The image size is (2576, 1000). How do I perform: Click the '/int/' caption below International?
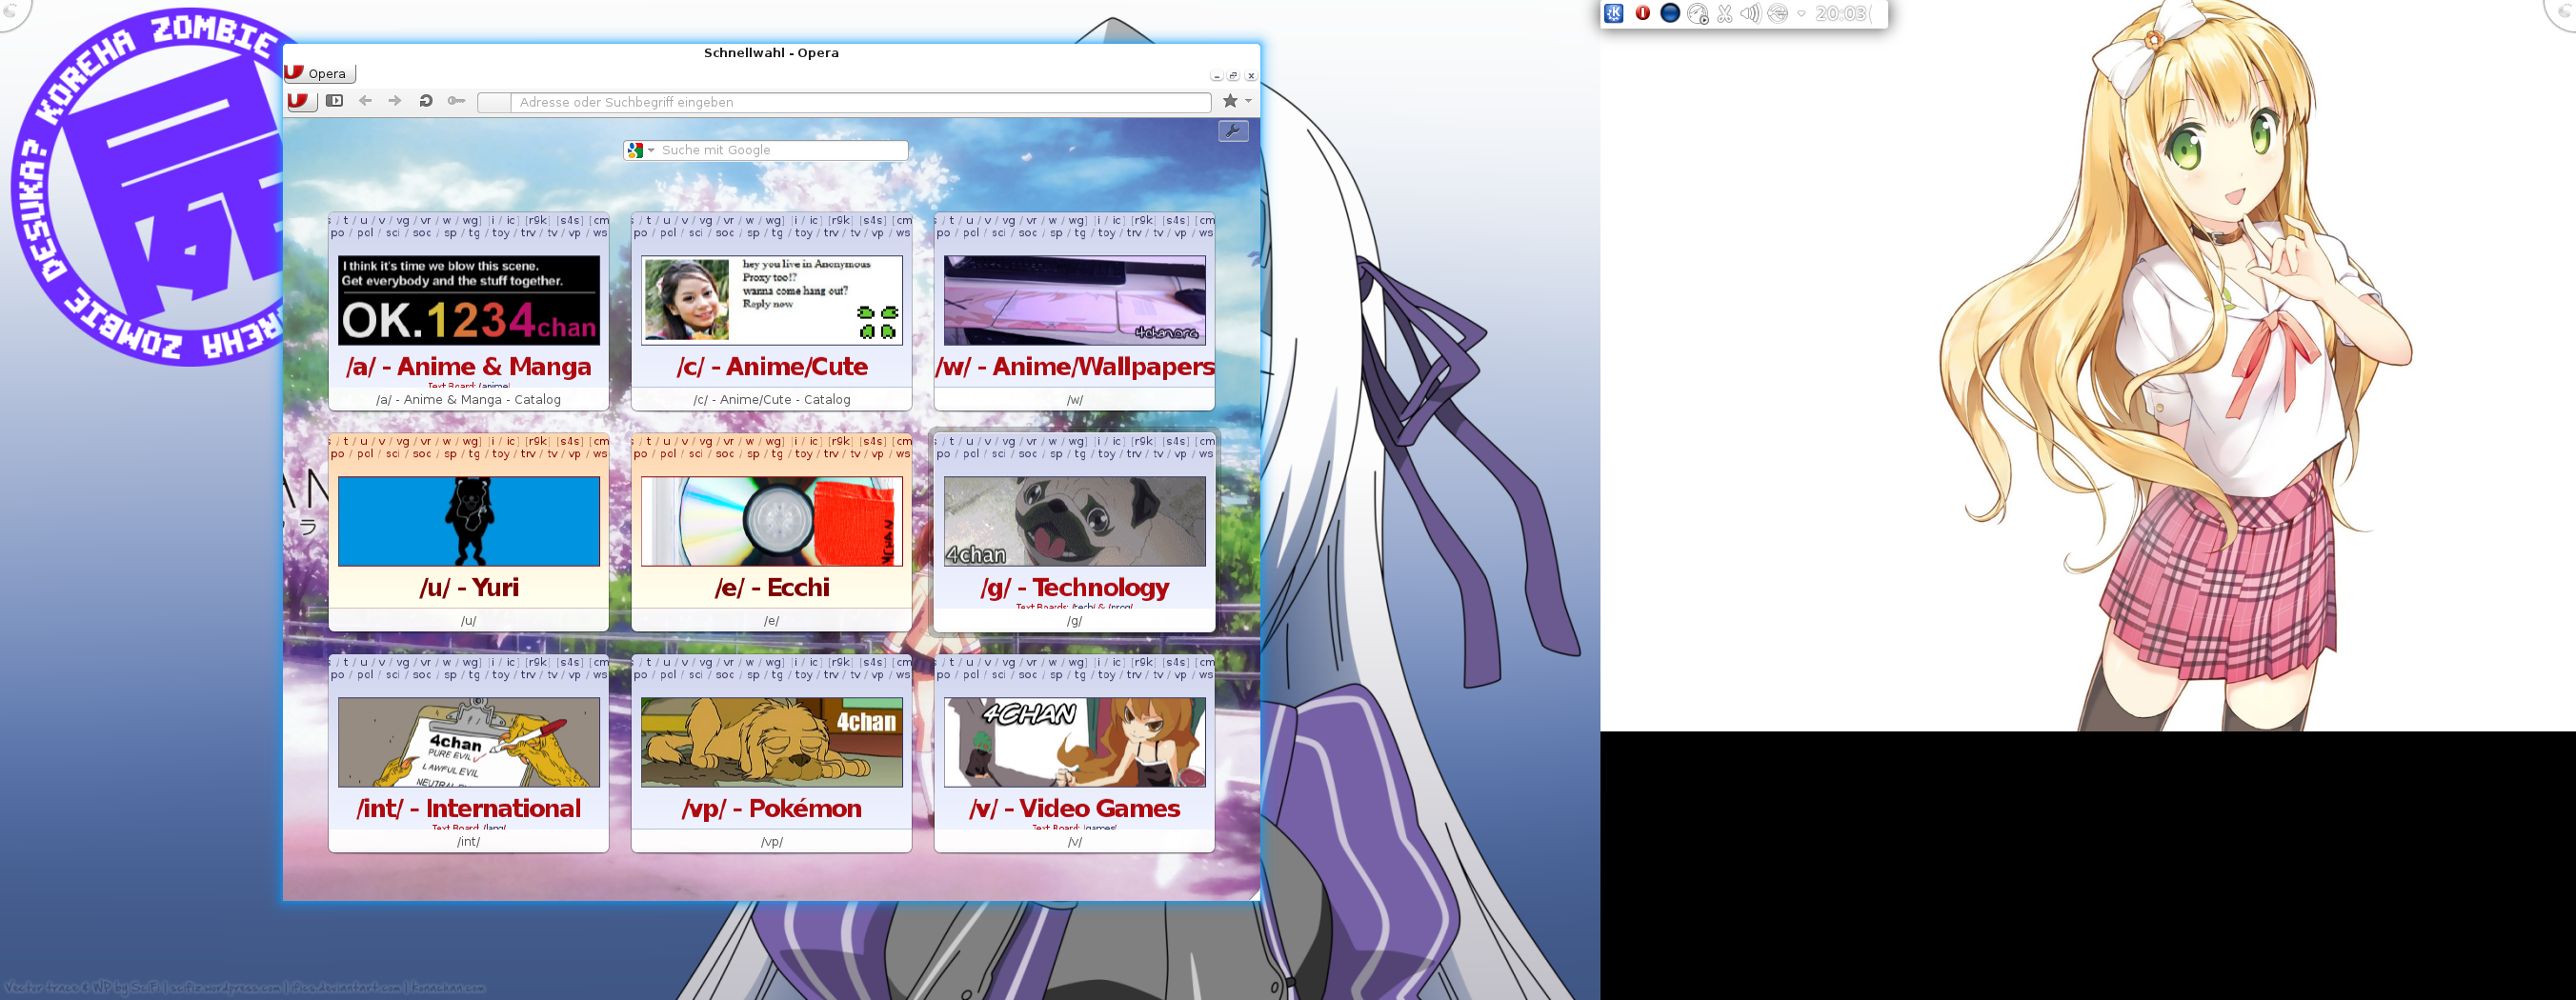[469, 842]
